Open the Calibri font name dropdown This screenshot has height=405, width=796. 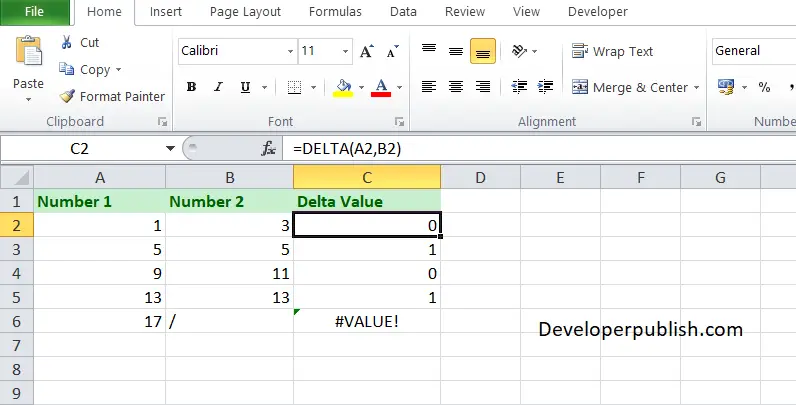[x=290, y=51]
